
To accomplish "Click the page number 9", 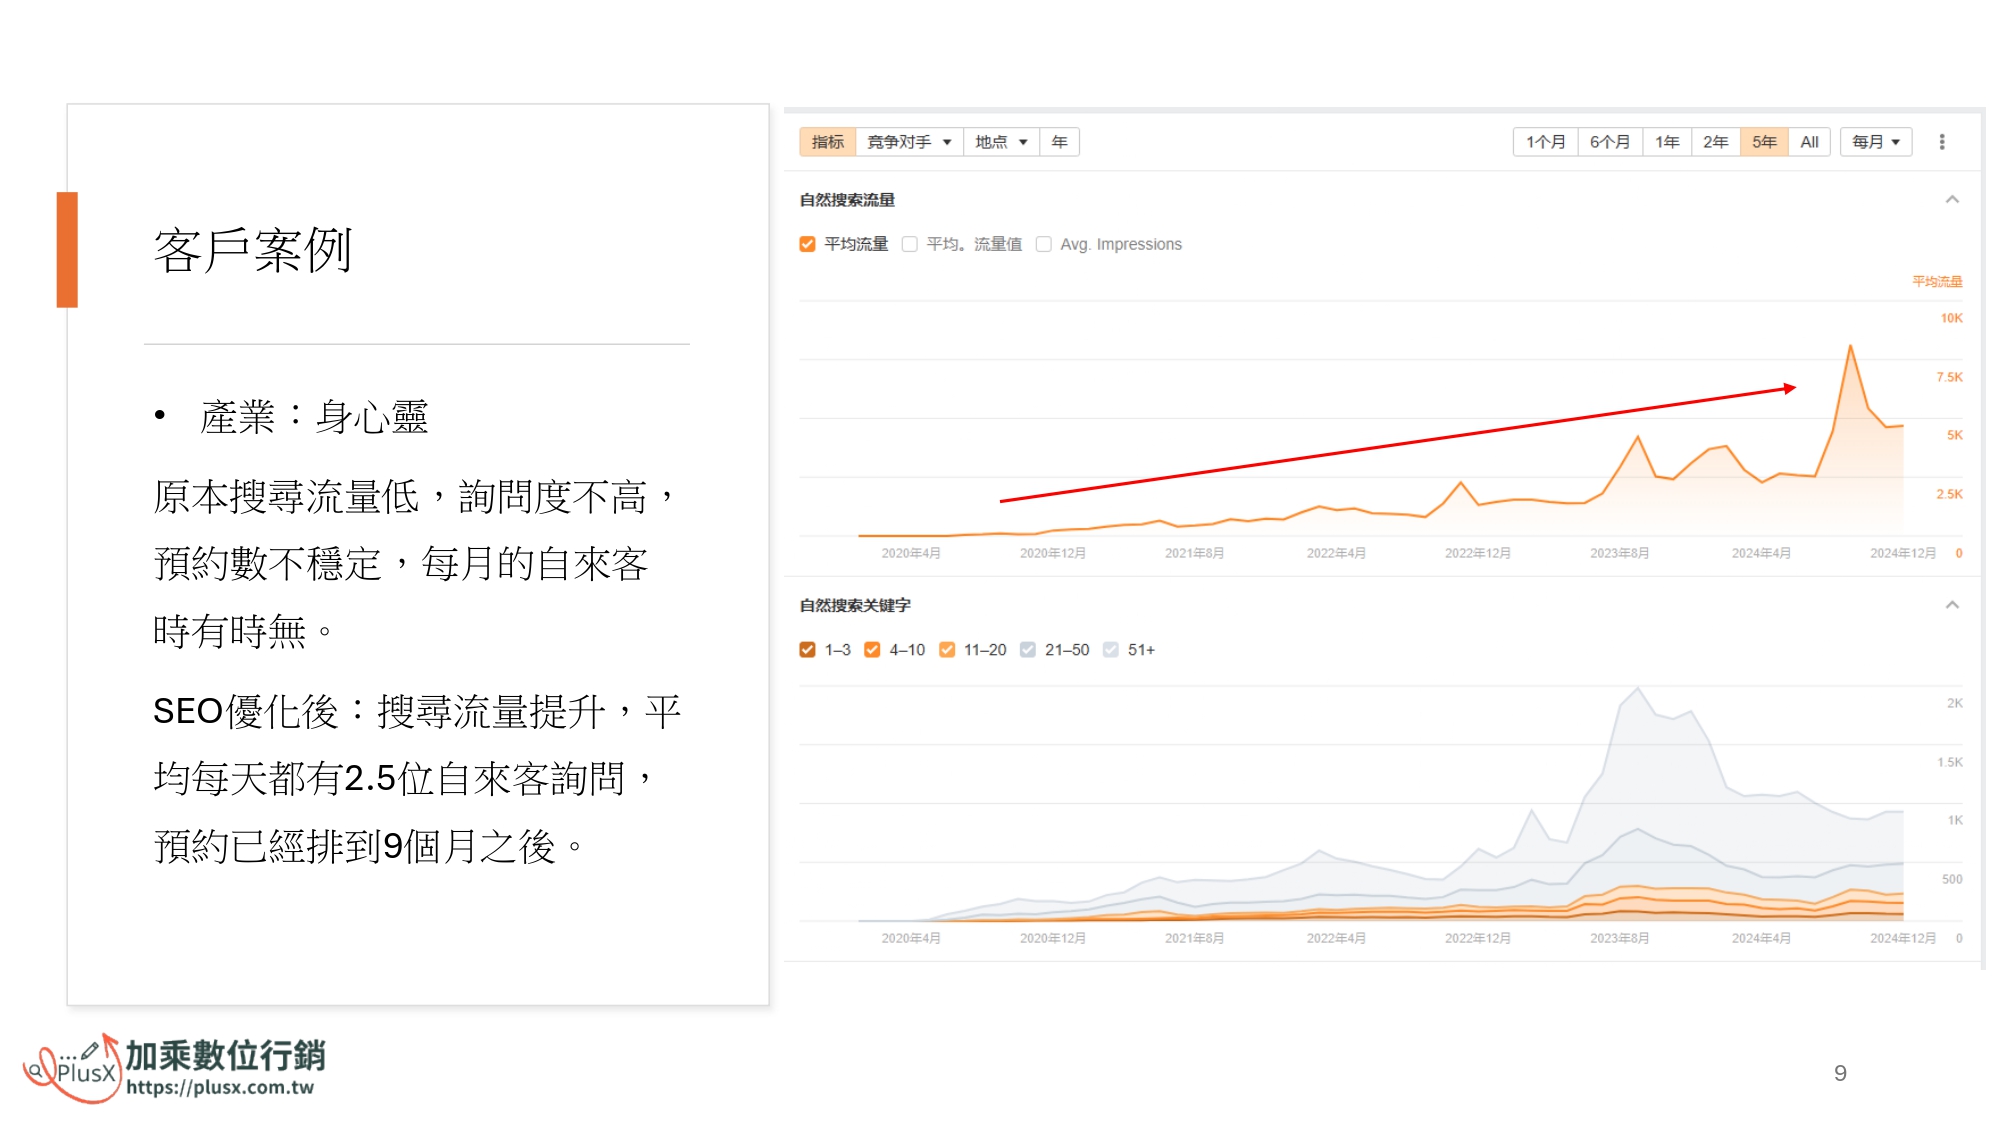I will pyautogui.click(x=1840, y=1073).
